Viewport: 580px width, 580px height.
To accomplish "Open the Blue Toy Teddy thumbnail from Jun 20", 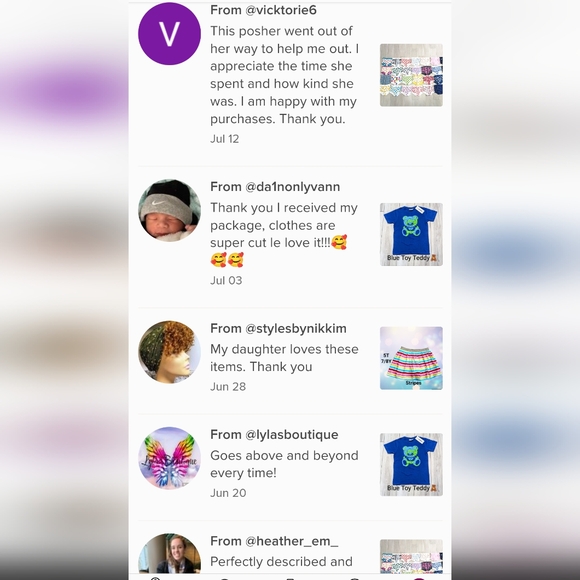I will point(411,465).
